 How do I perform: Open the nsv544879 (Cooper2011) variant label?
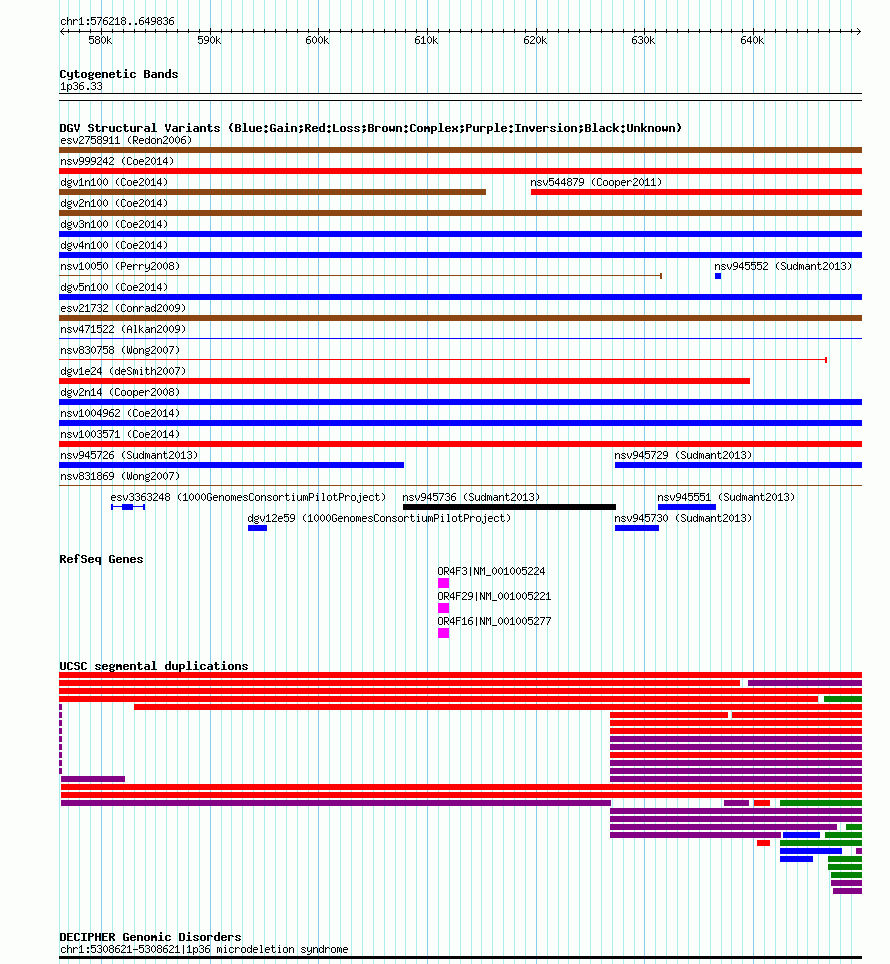(596, 182)
